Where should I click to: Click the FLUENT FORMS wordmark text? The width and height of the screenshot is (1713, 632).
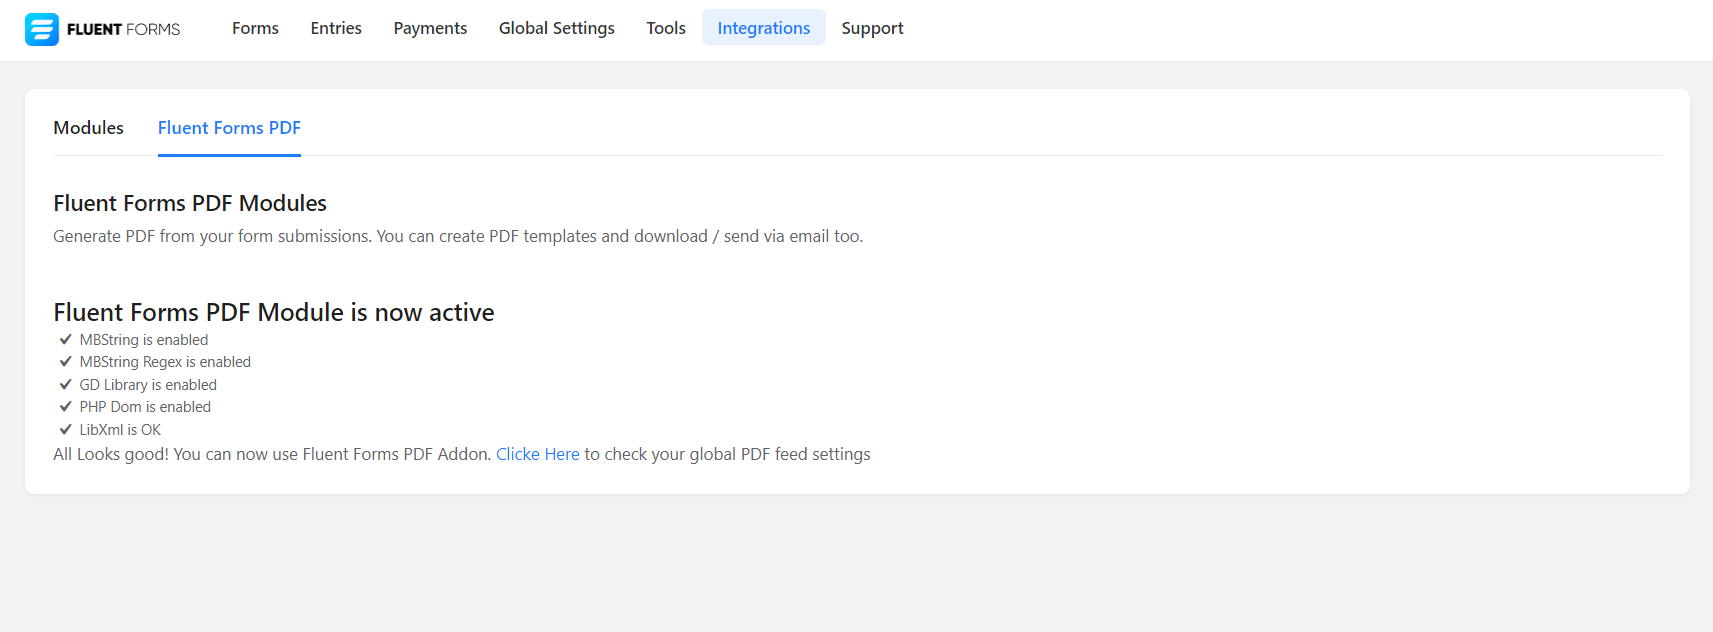click(x=123, y=29)
